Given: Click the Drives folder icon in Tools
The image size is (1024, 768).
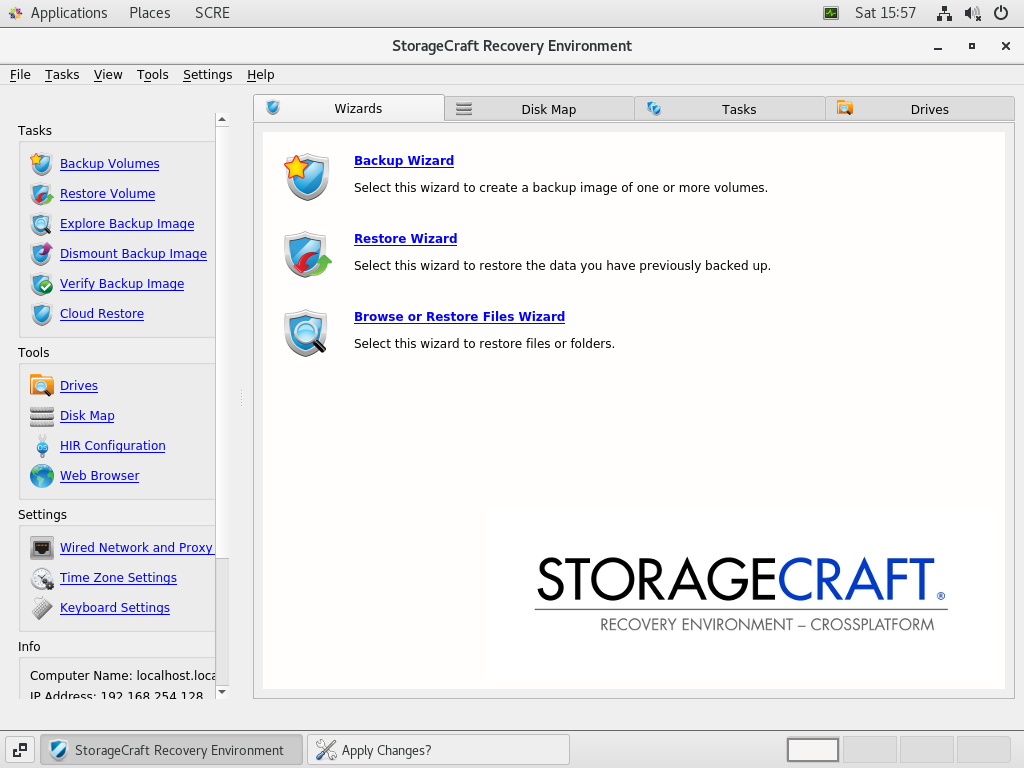Looking at the screenshot, I should coord(41,385).
